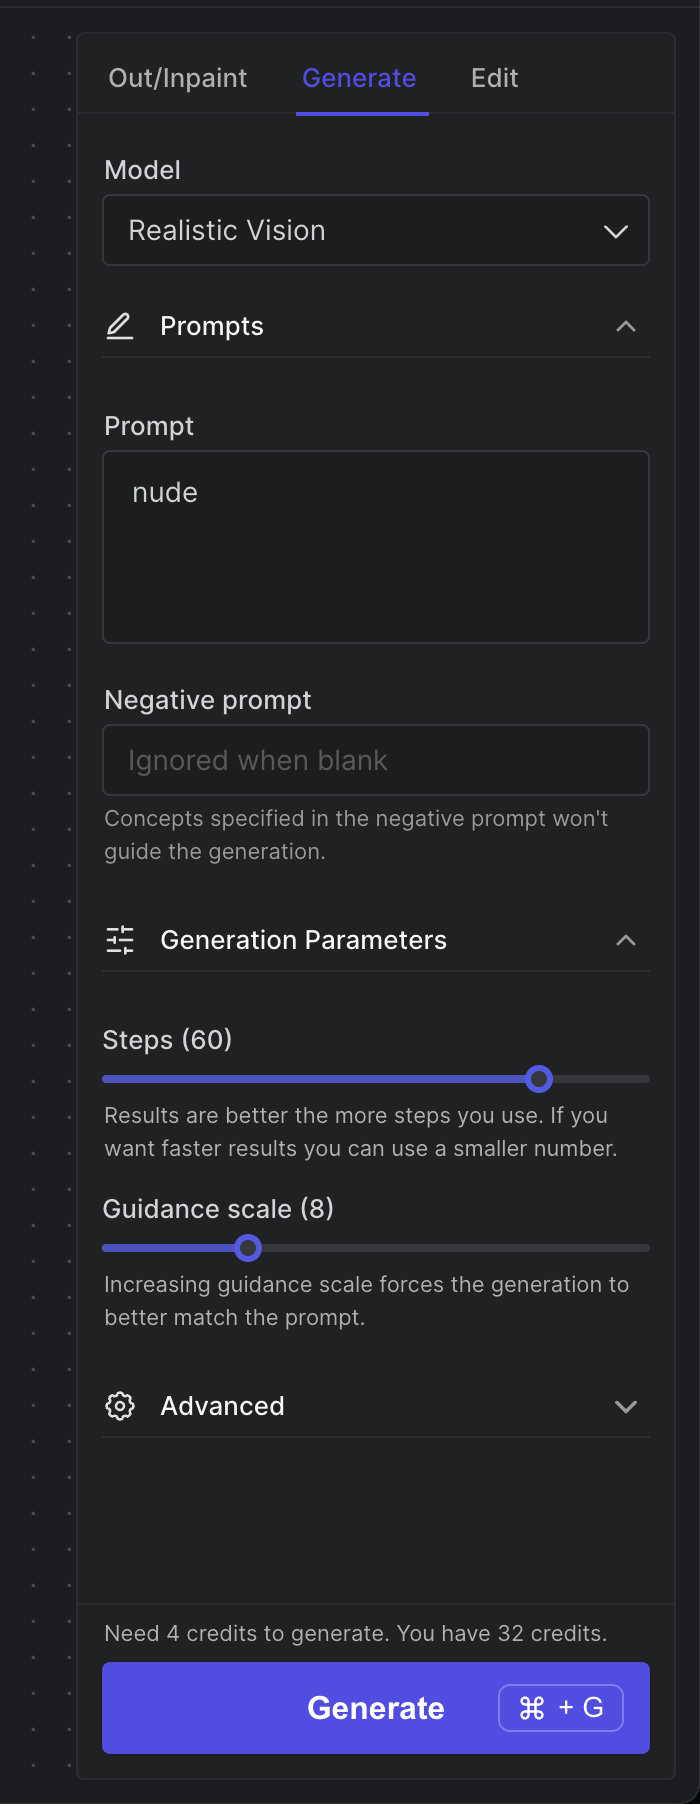This screenshot has width=700, height=1804.
Task: Switch to the Out/Inpaint tab
Action: (x=177, y=78)
